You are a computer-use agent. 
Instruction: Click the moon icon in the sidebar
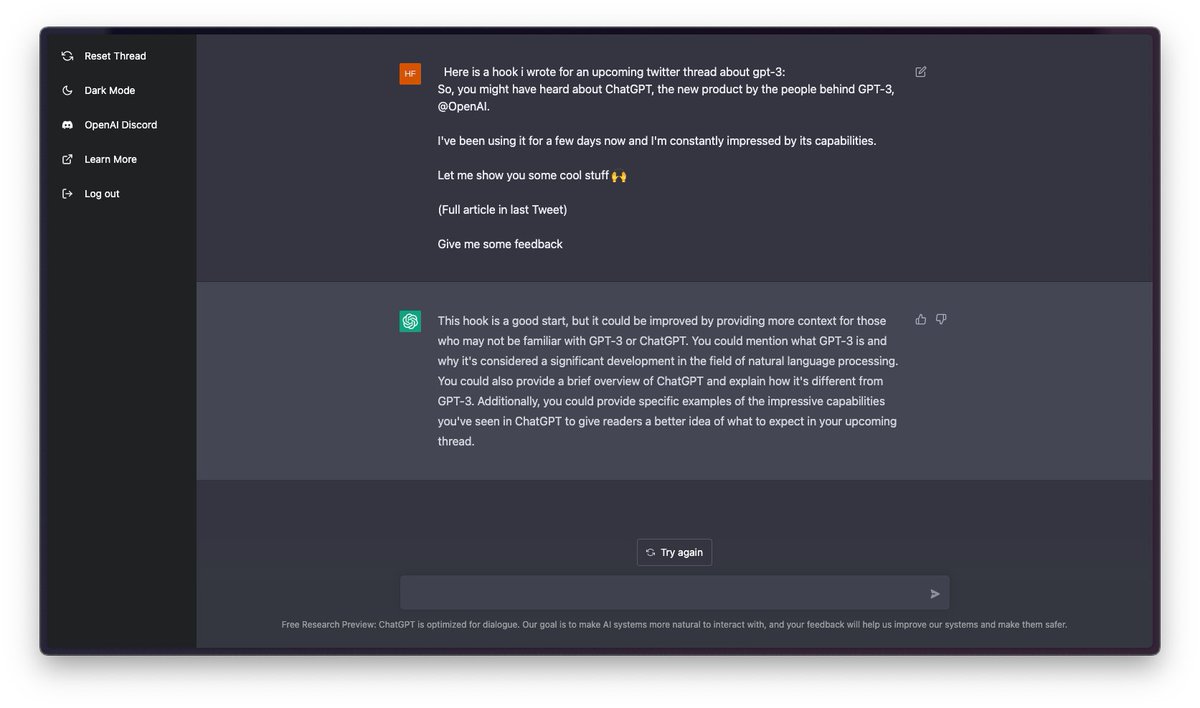67,91
